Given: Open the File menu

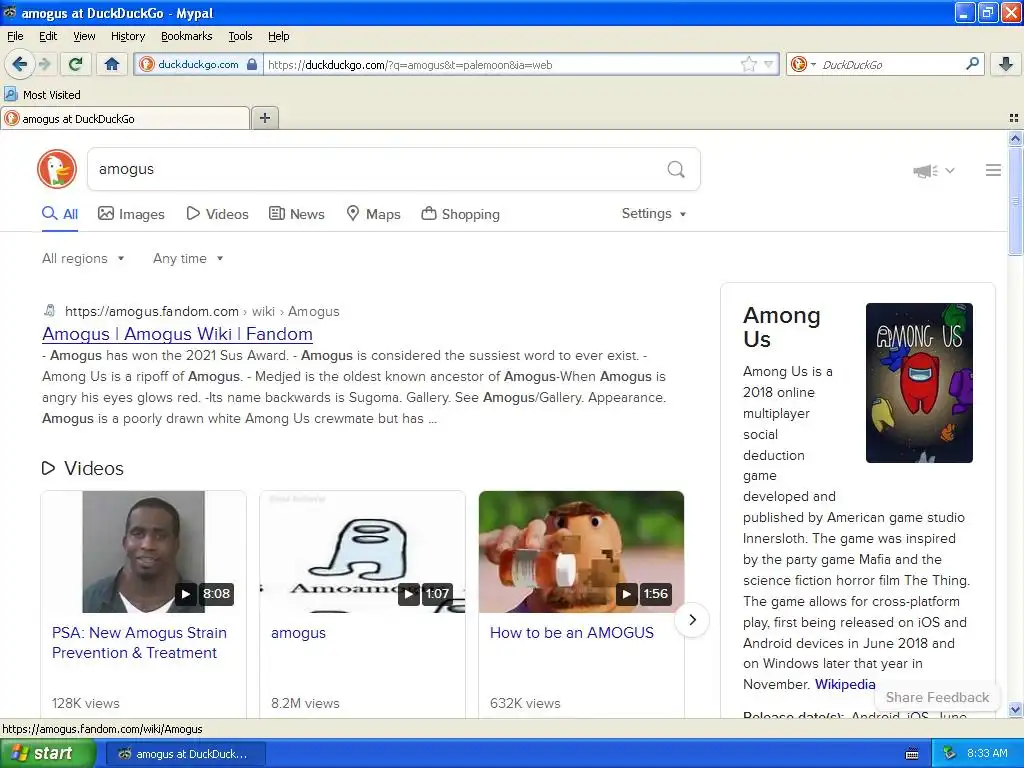Looking at the screenshot, I should (15, 36).
